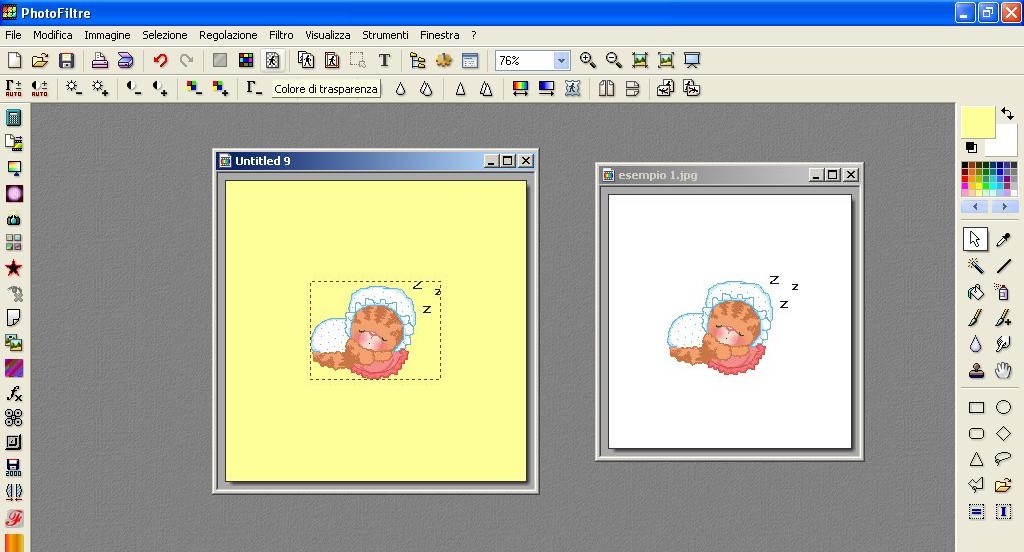Select the Clone stamp tool
The width and height of the screenshot is (1024, 552).
[976, 371]
